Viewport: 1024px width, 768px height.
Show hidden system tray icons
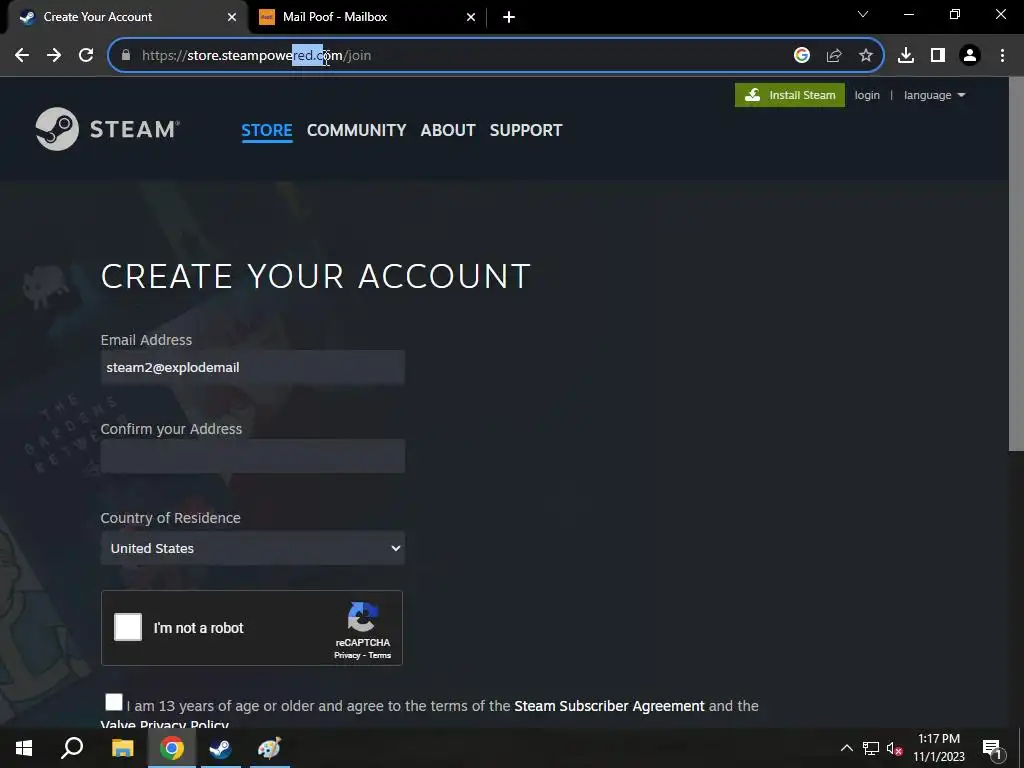(846, 748)
